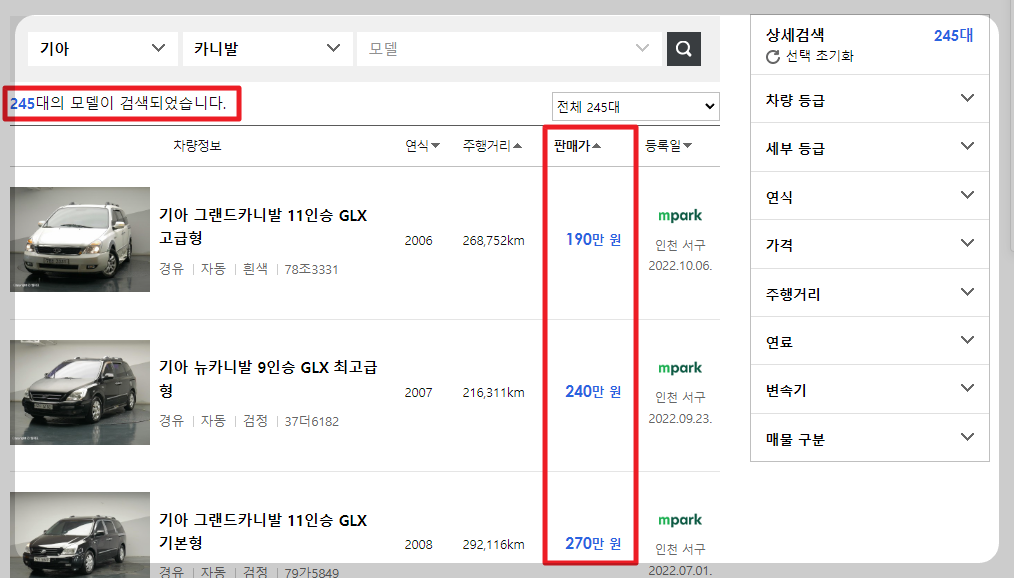Open the 기아 그랜드카니발 11인승 GLX 고급형 listing
The height and width of the screenshot is (578, 1014).
(263, 226)
